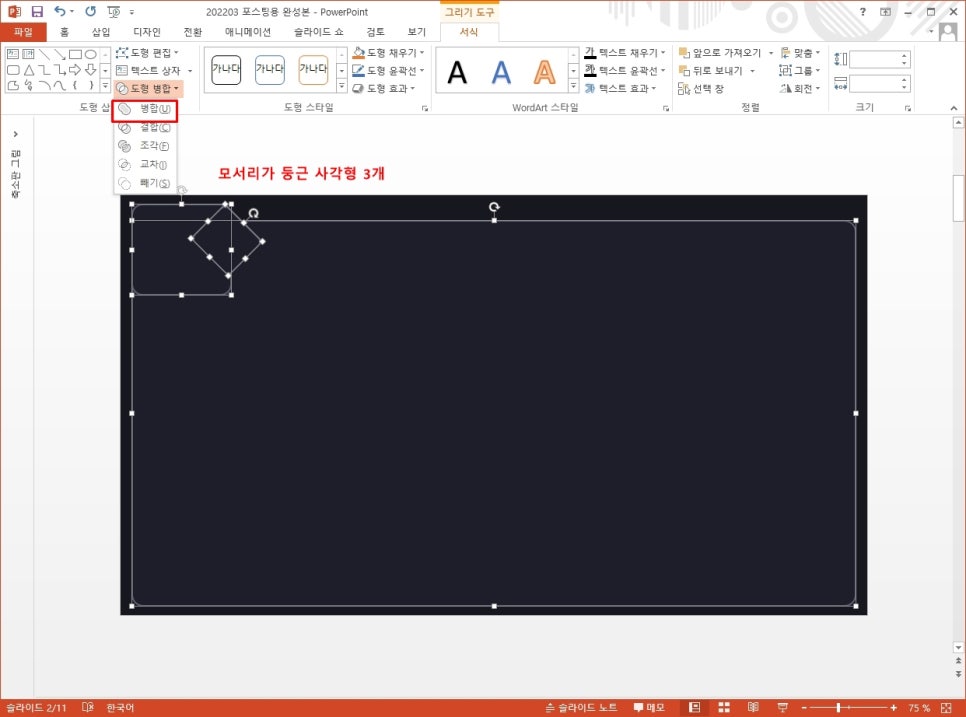The width and height of the screenshot is (966, 717).
Task: Select the 서식 drawing tools tab
Action: pos(469,32)
